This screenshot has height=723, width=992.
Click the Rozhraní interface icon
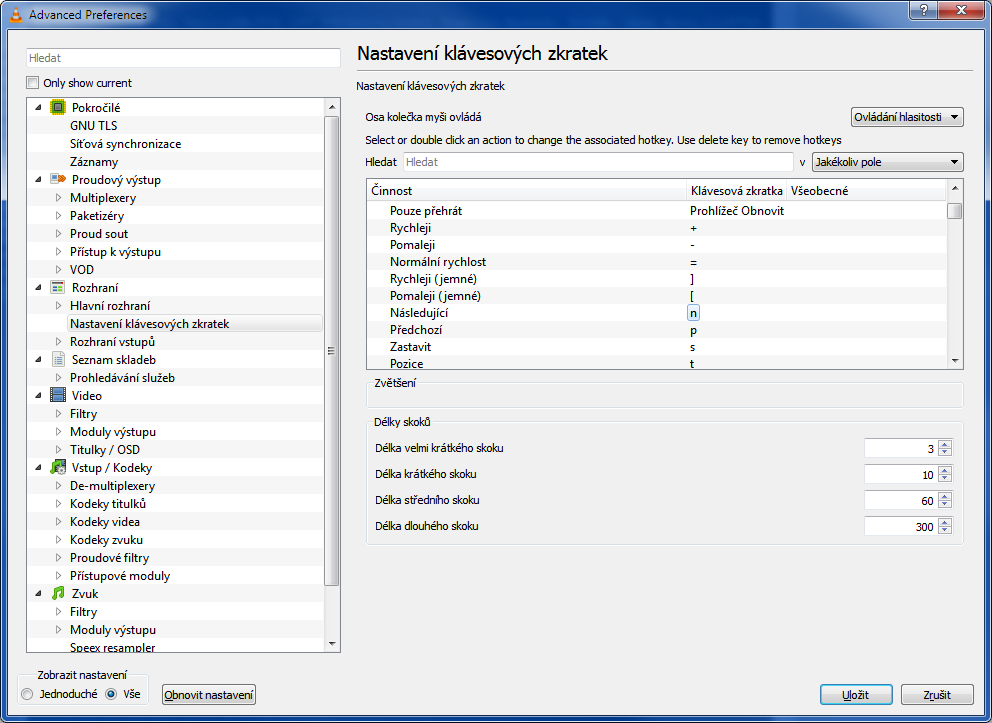coord(58,287)
